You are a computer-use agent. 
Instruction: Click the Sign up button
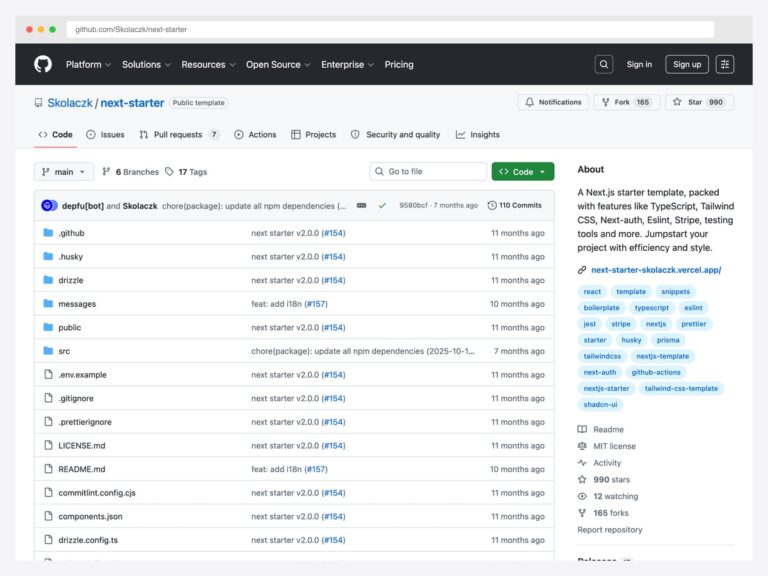687,64
